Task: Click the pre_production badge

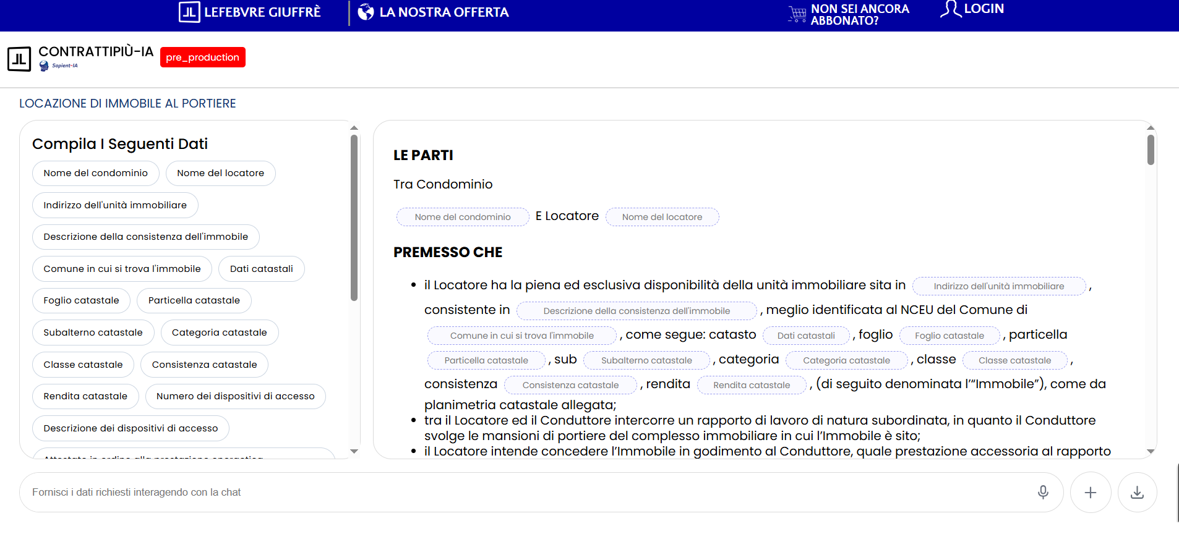Action: (202, 57)
